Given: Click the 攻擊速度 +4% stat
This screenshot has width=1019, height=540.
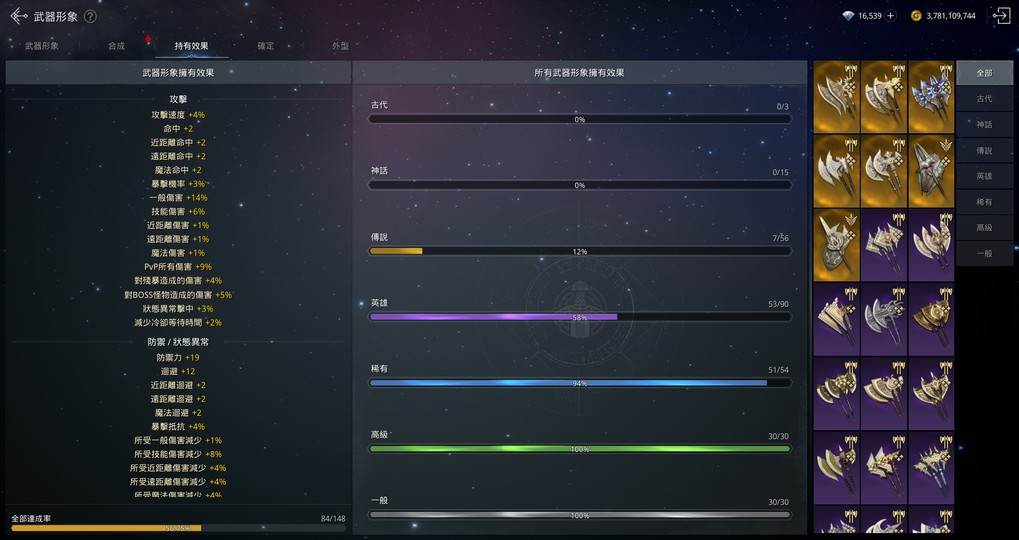Looking at the screenshot, I should [178, 115].
